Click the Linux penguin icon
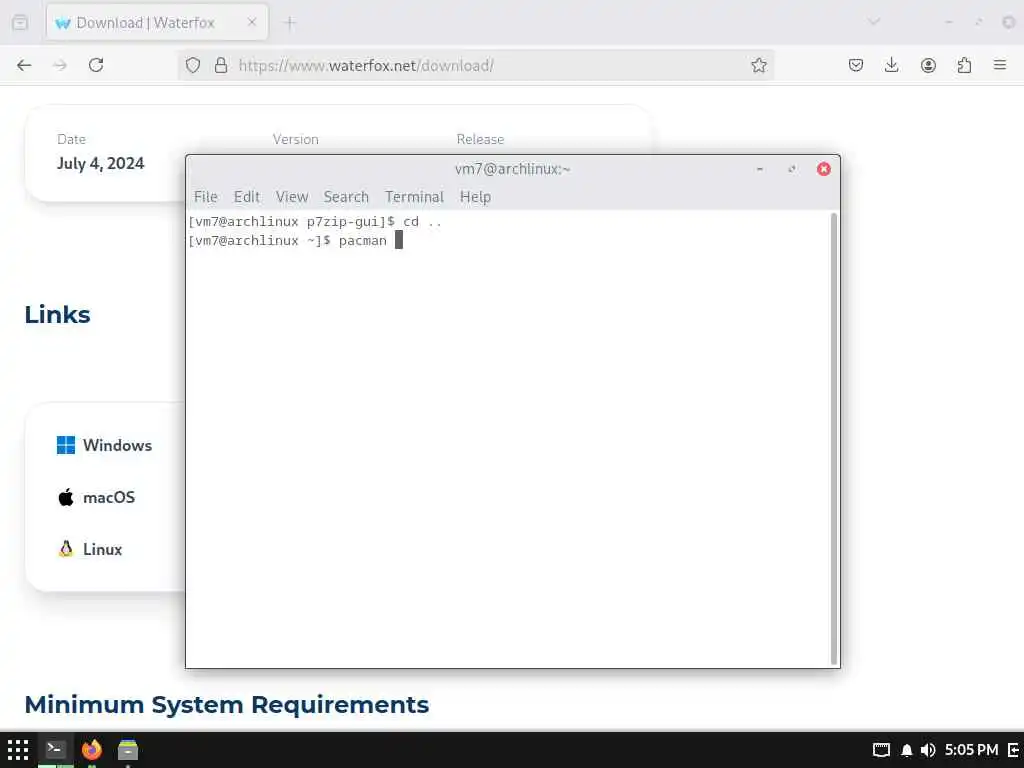Screen dimensions: 1024x768 pyautogui.click(x=65, y=549)
